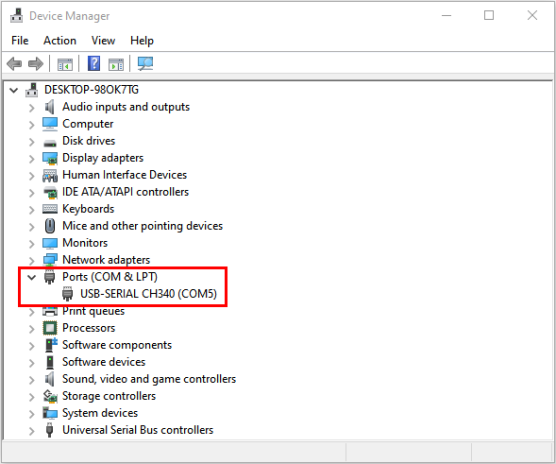Expand the System devices chevron
This screenshot has height=464, width=556.
(32, 414)
